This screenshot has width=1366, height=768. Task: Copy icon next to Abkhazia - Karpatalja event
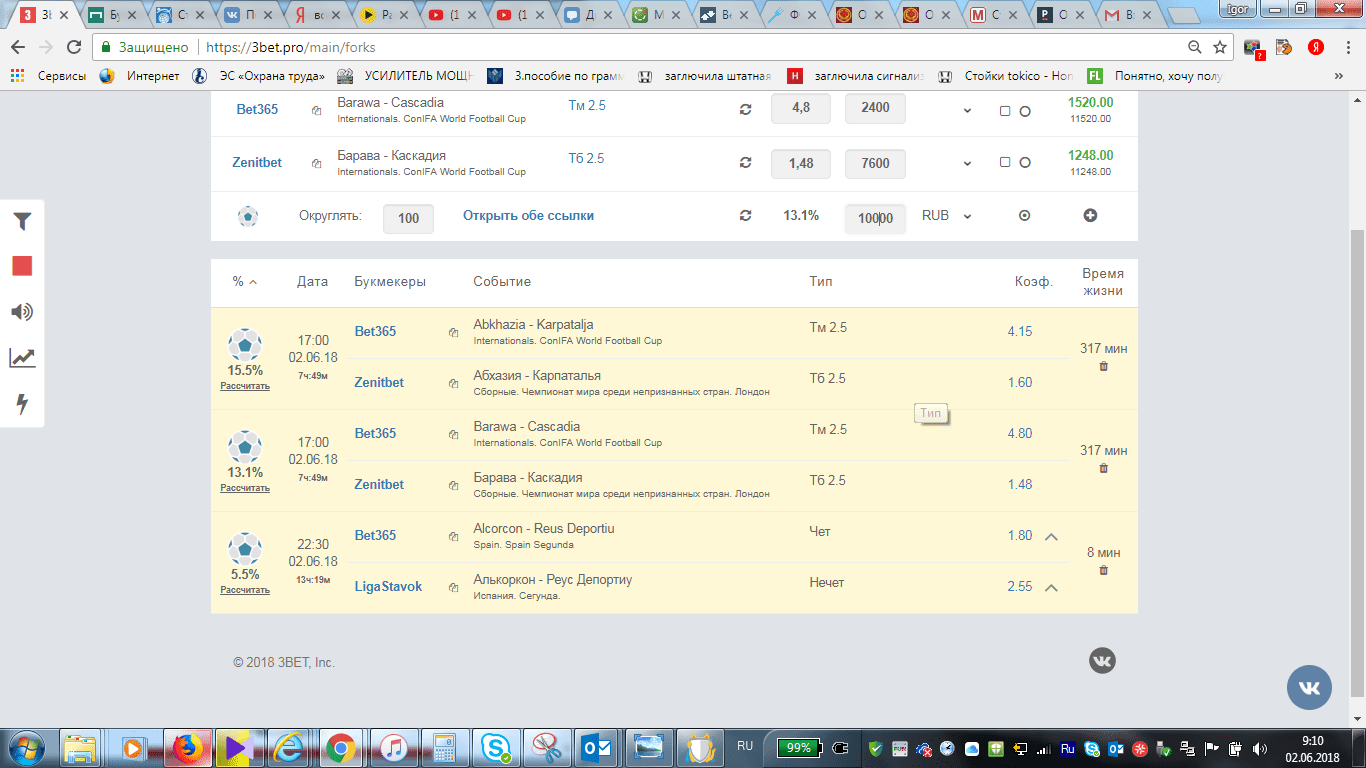[x=453, y=333]
